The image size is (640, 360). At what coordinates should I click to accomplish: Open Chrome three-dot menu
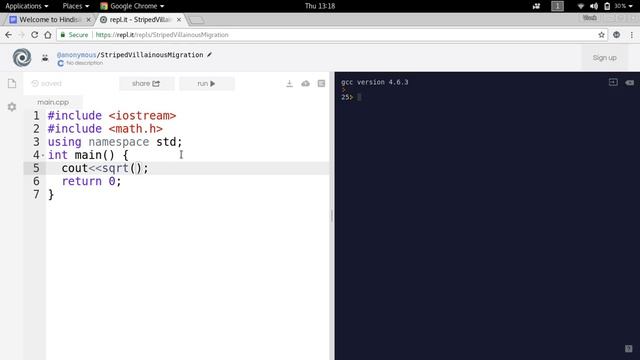tap(631, 35)
